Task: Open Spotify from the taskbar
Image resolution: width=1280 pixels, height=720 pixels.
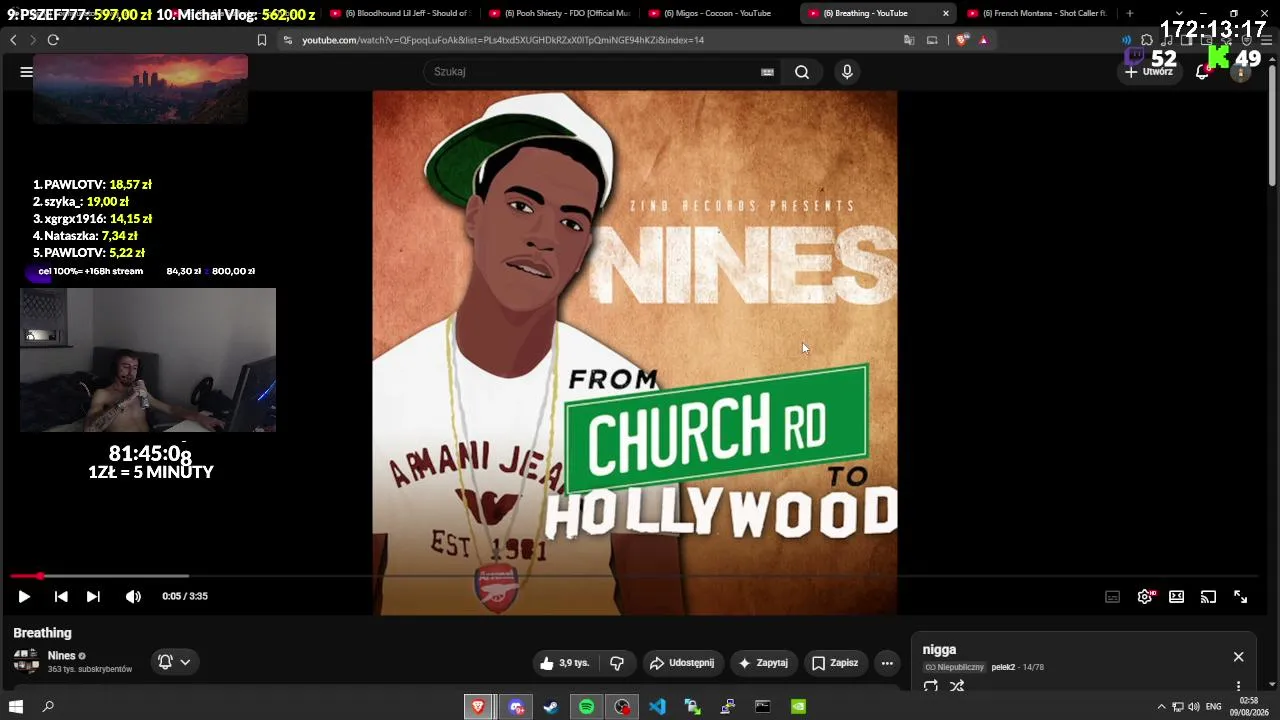Action: click(586, 707)
